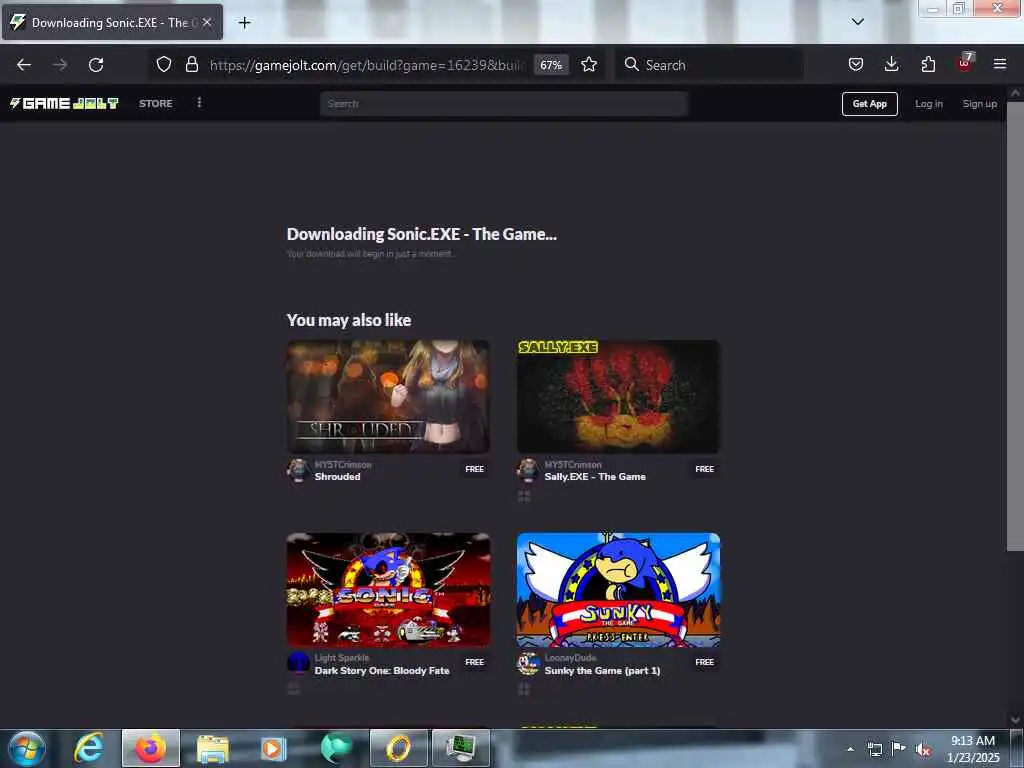1024x768 pixels.
Task: Open the Firefox downloads panel arrow
Action: click(891, 64)
